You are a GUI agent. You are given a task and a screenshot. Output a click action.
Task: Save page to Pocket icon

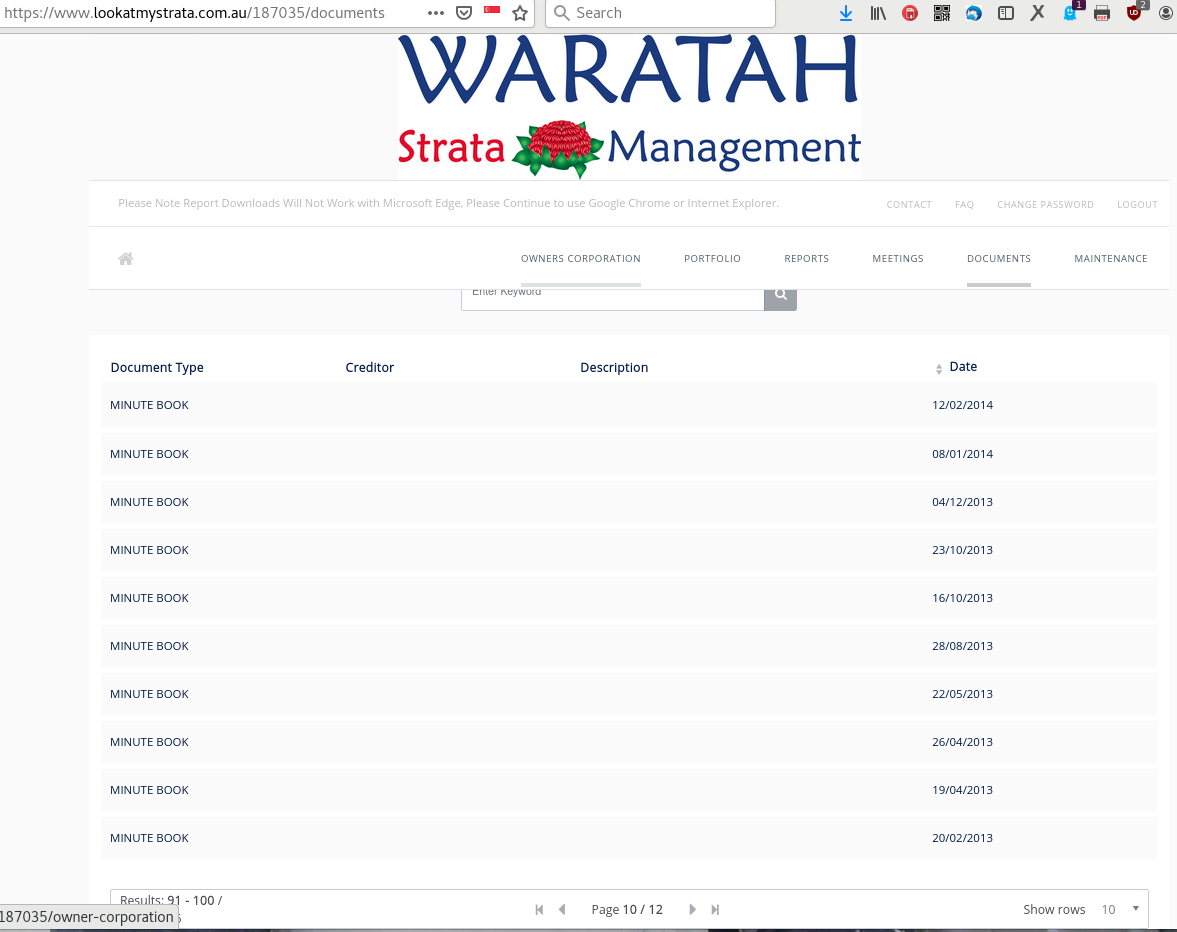click(x=464, y=13)
